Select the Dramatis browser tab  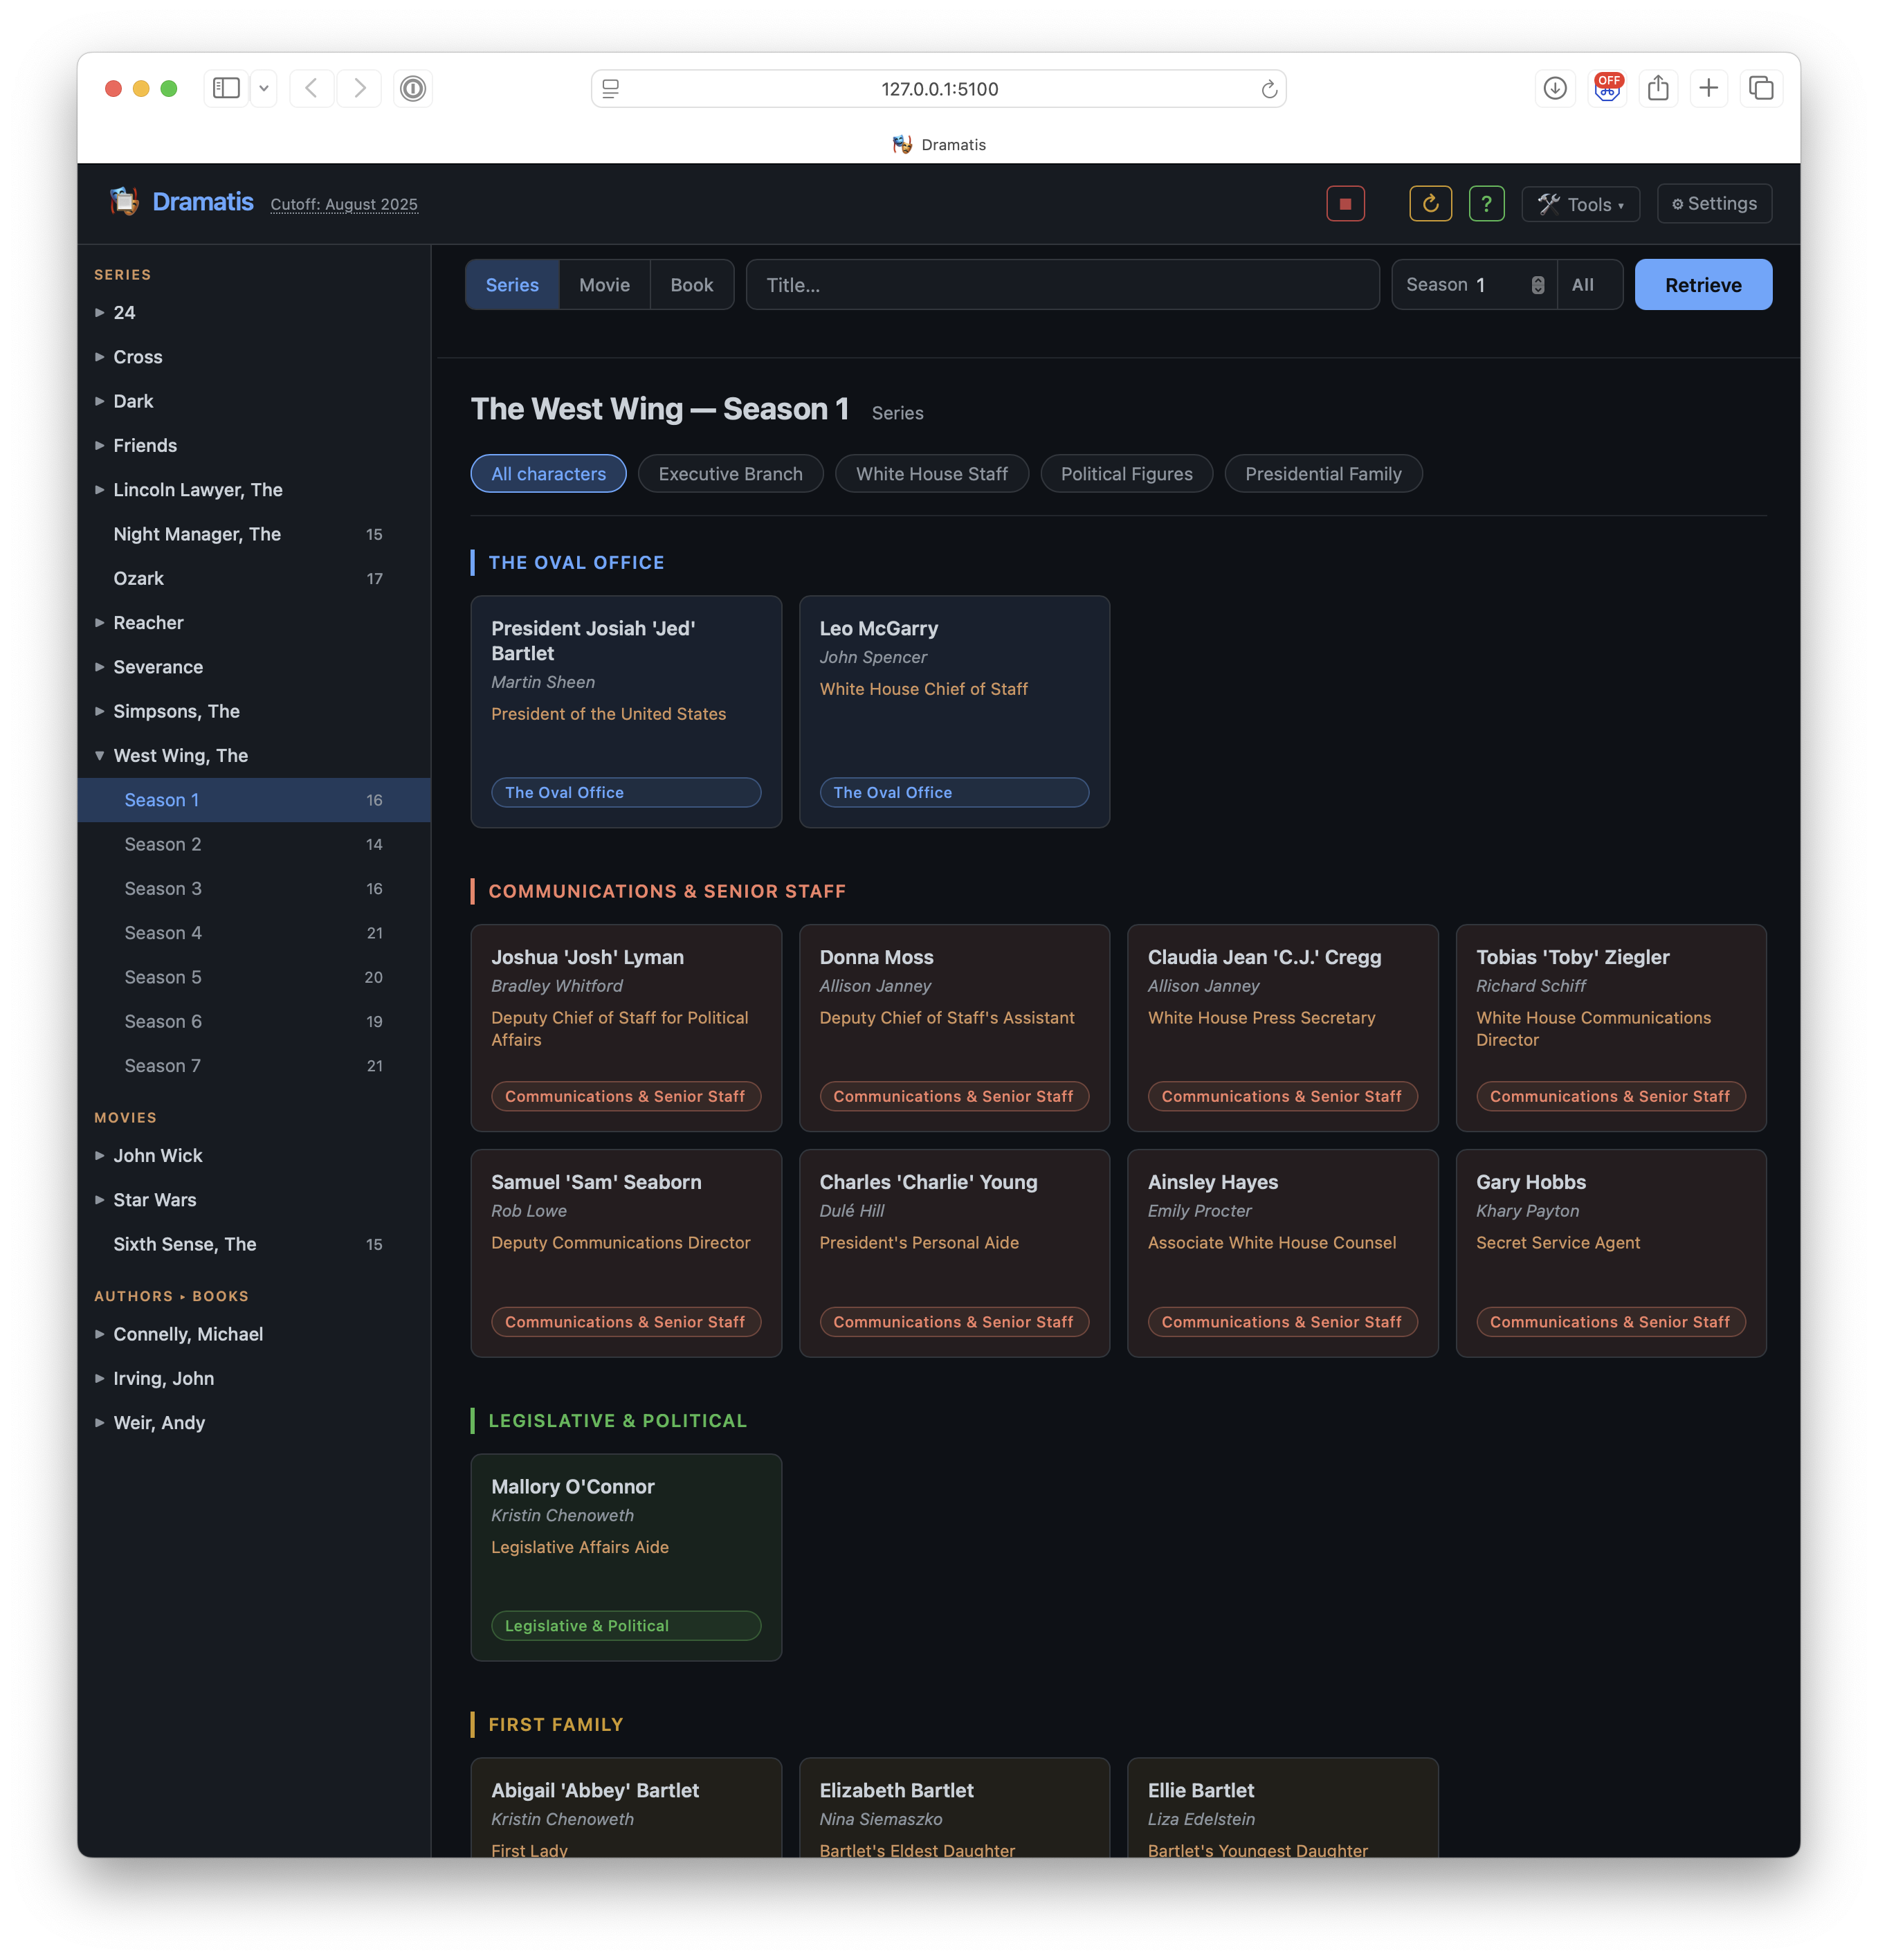pos(938,145)
